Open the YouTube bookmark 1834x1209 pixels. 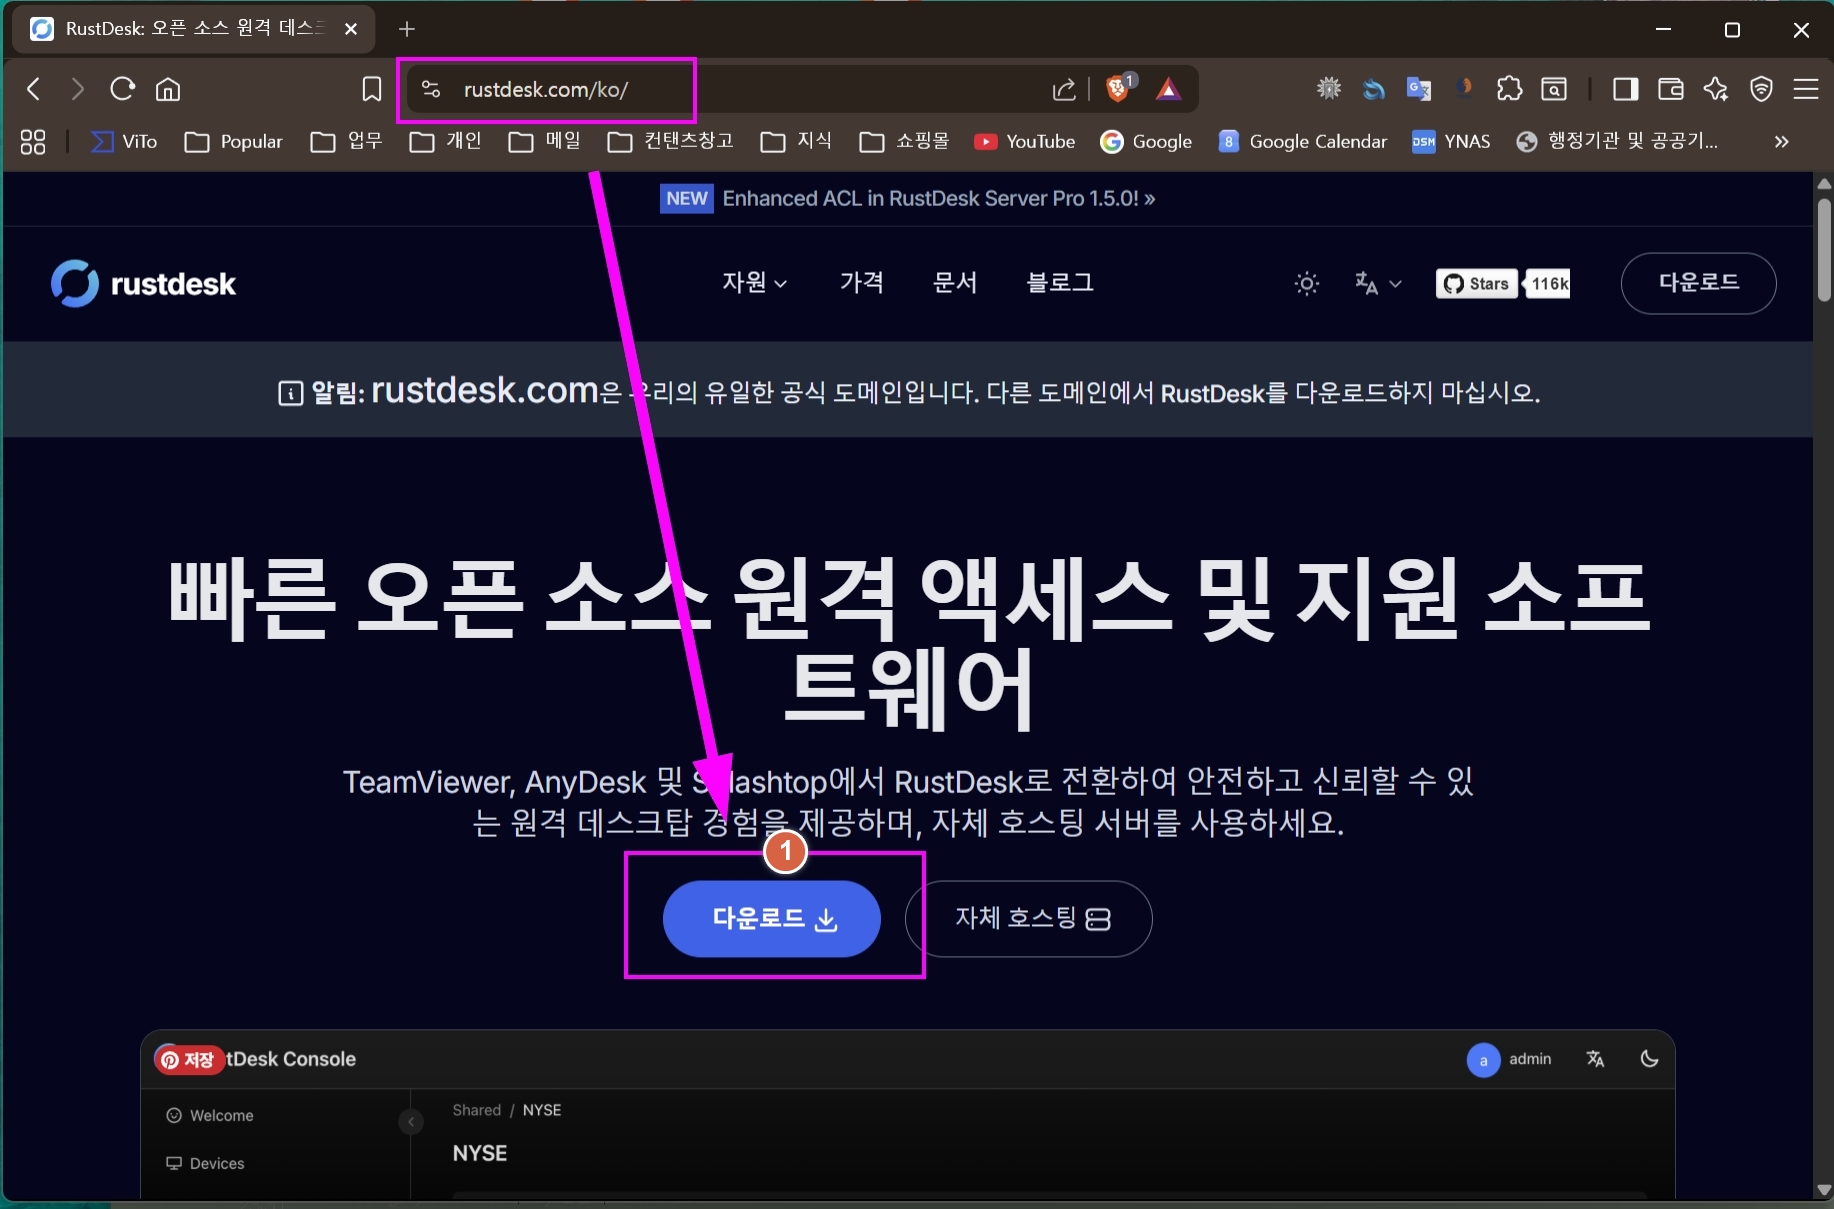[x=1025, y=142]
